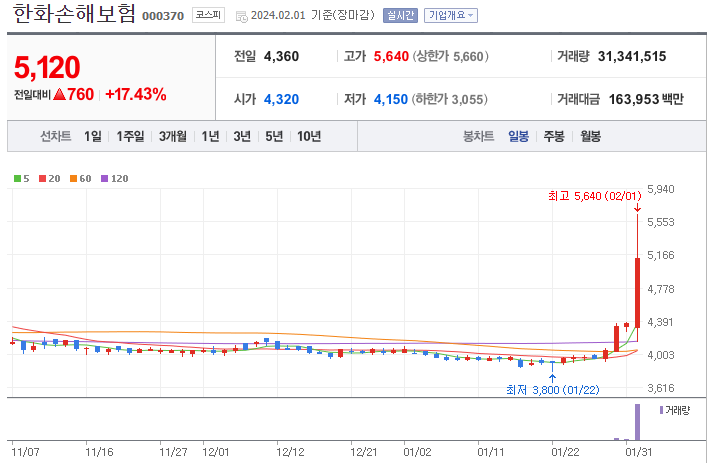Switch to 월봉 monthly candle chart
The image size is (707, 463).
click(x=590, y=136)
